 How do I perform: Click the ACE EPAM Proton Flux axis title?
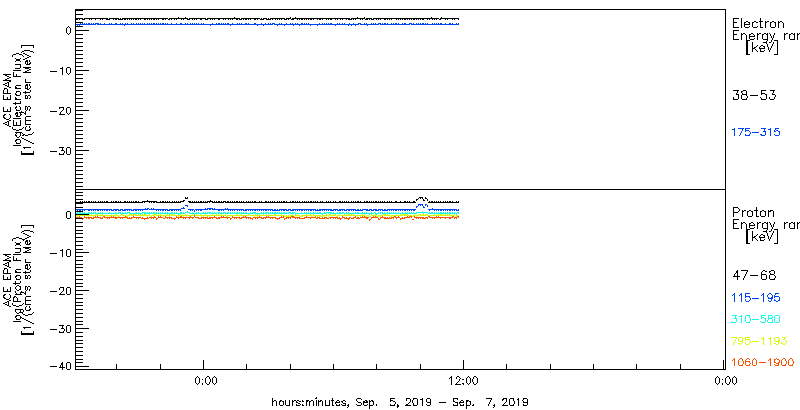19,278
